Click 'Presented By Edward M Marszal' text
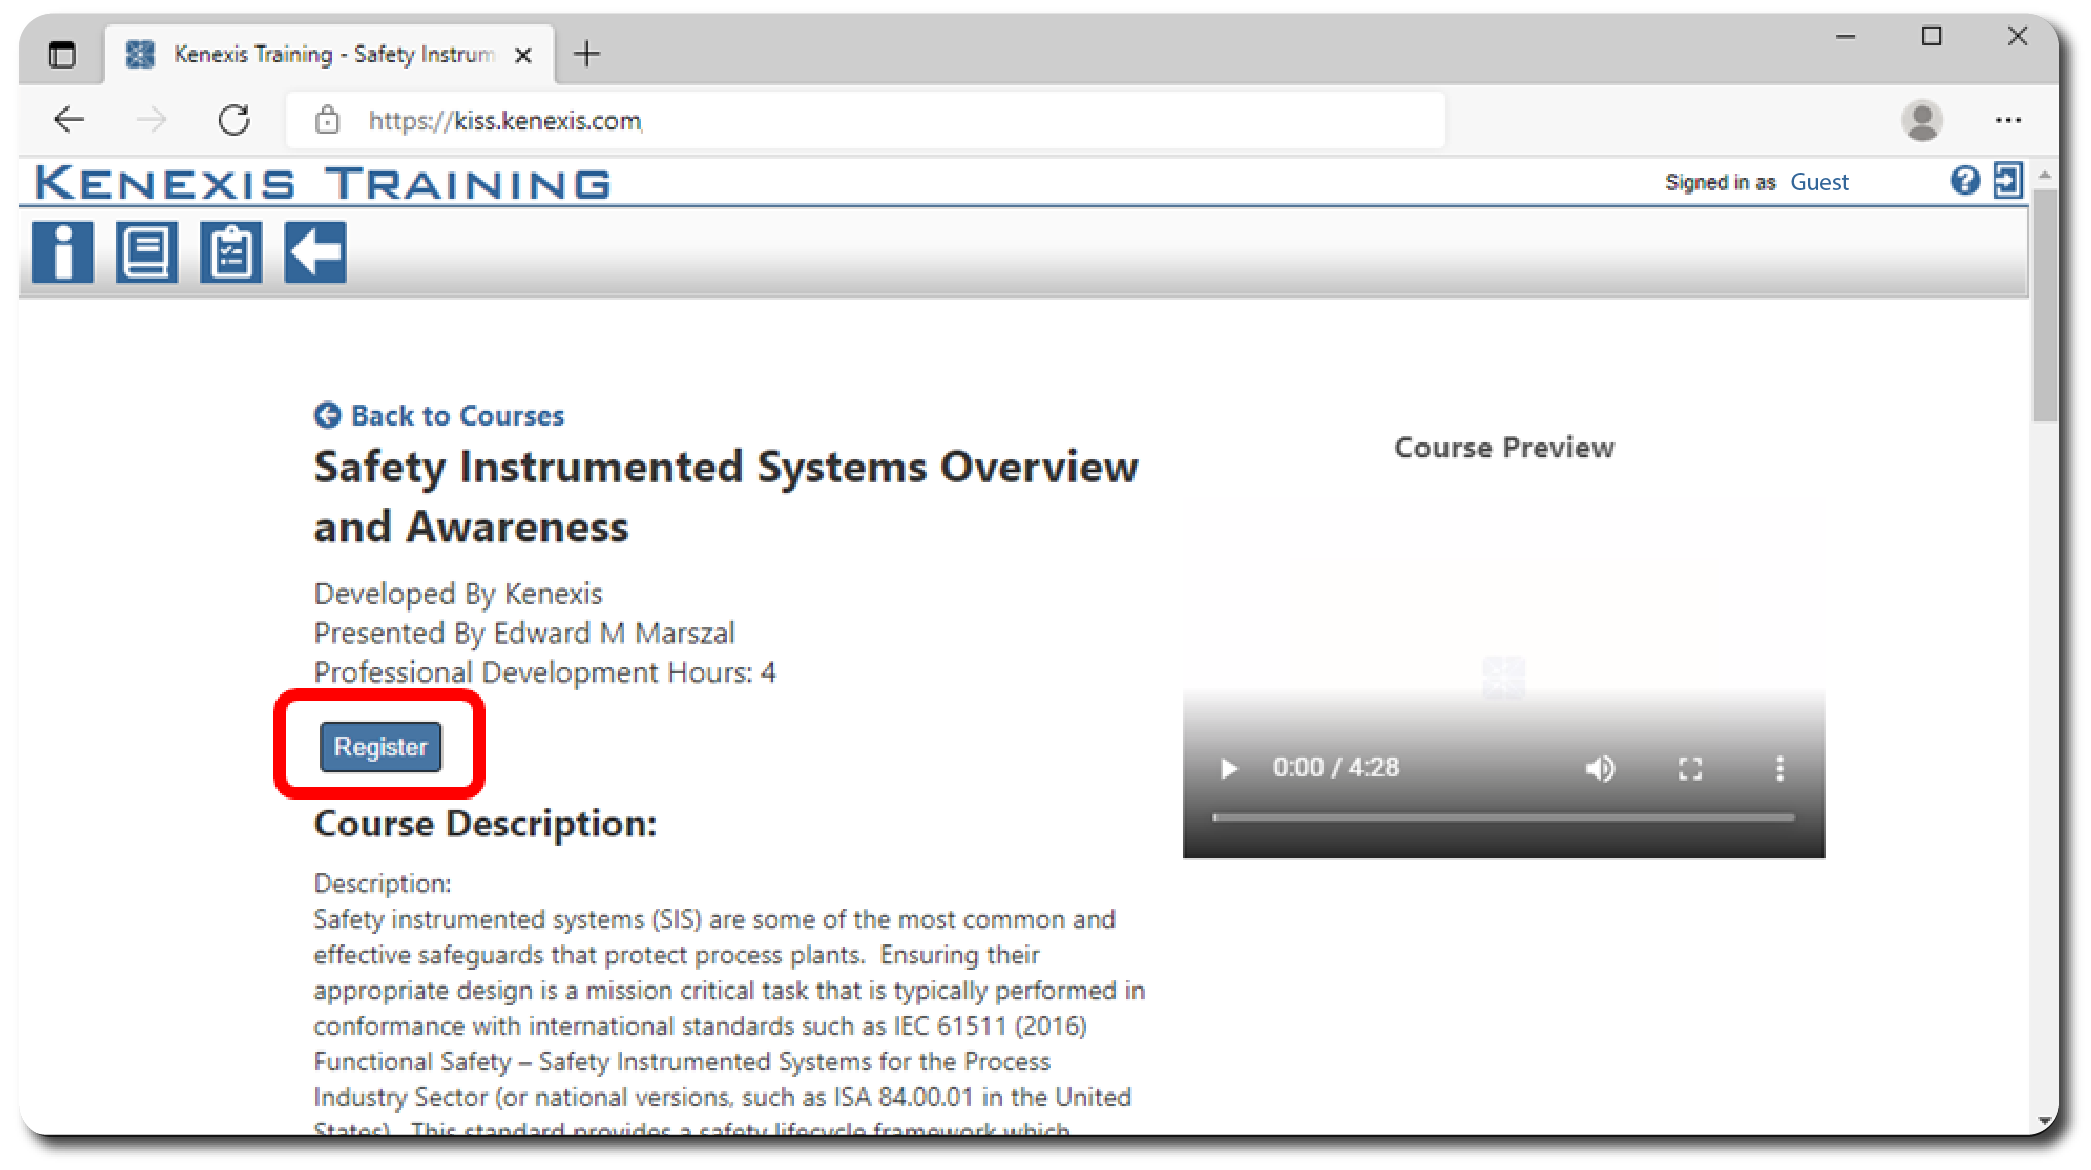 [x=524, y=633]
